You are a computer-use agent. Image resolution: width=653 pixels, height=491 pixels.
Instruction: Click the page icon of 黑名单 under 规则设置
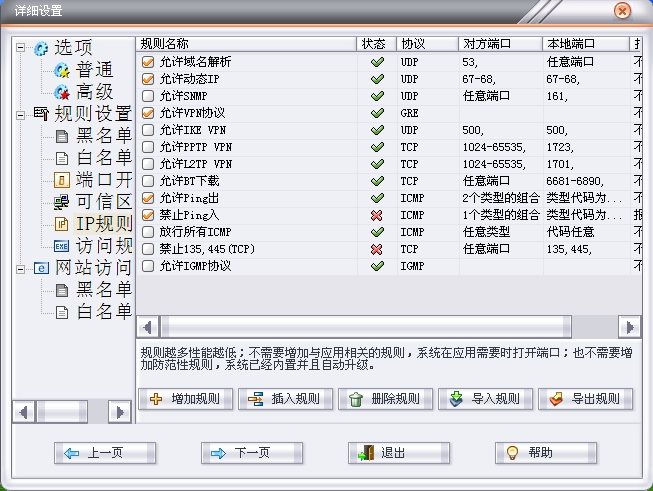point(62,136)
